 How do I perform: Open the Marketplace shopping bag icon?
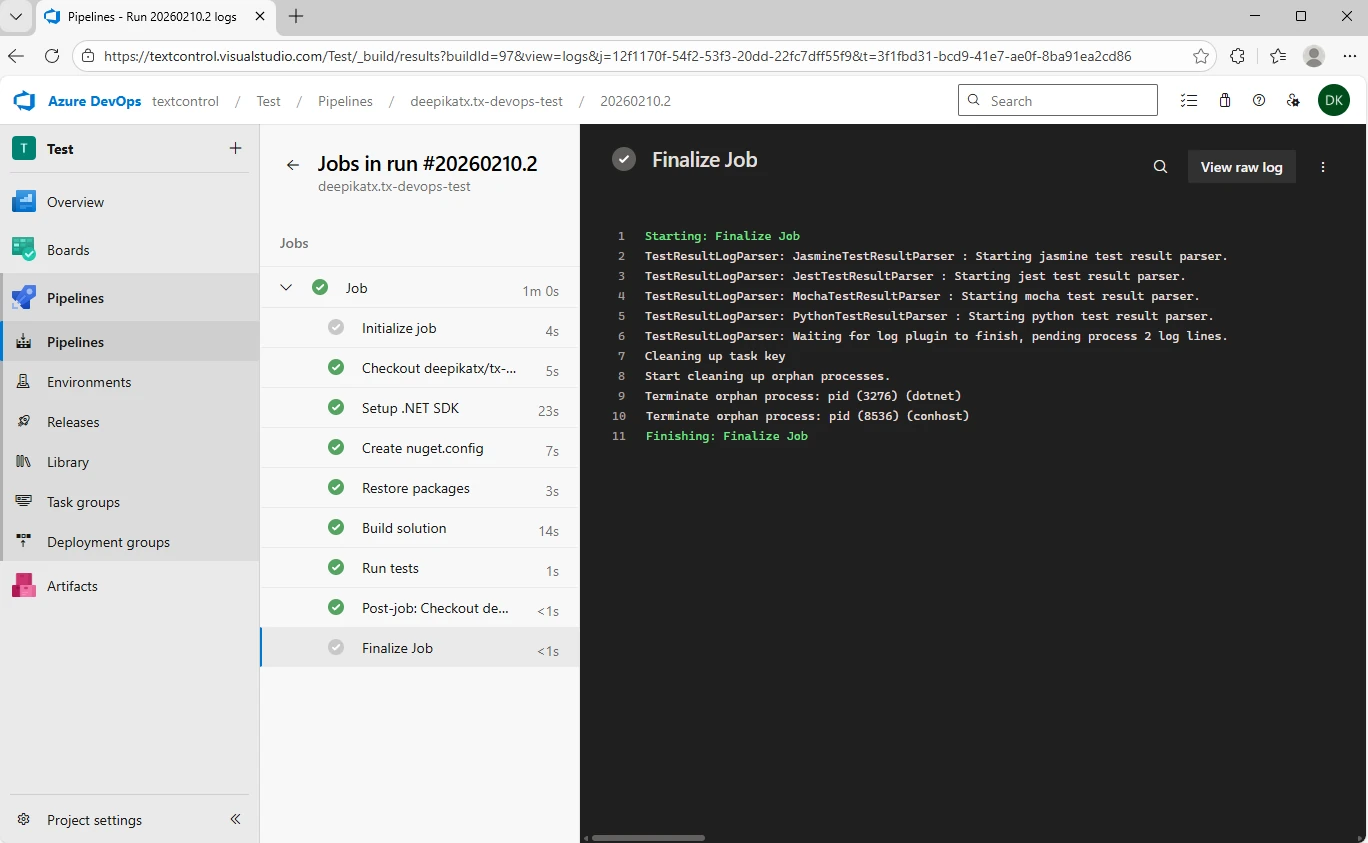click(x=1225, y=100)
